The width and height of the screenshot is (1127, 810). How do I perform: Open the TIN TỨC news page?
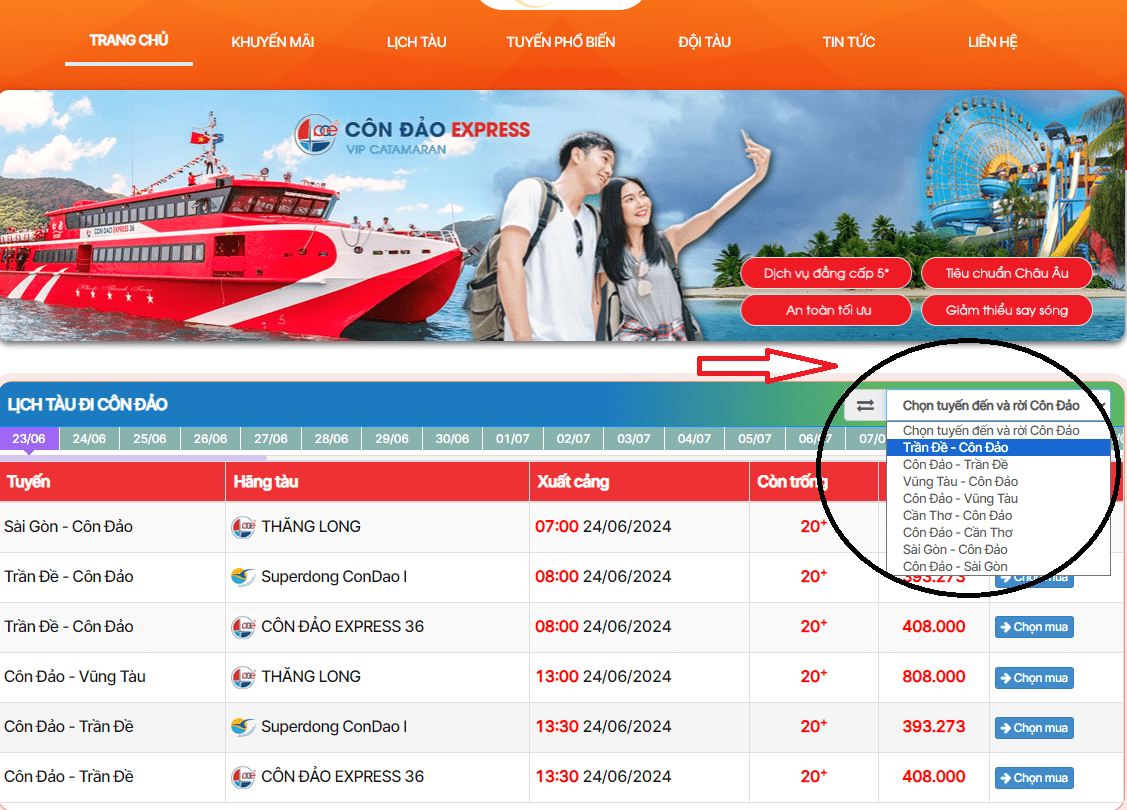[x=848, y=42]
